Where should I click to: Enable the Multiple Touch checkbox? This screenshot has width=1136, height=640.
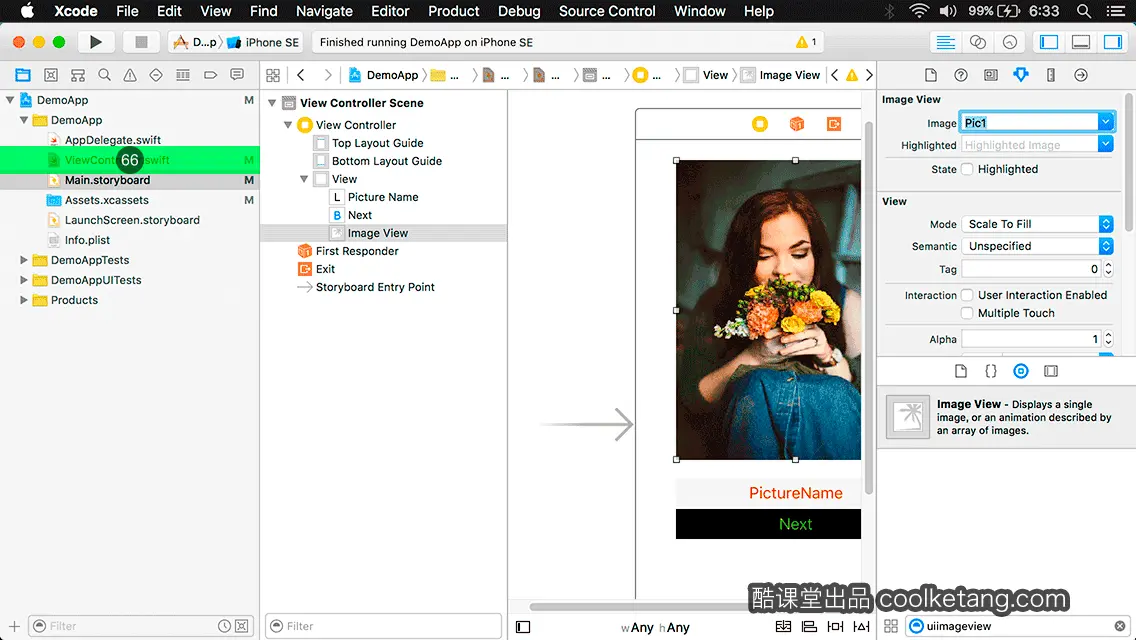click(967, 313)
